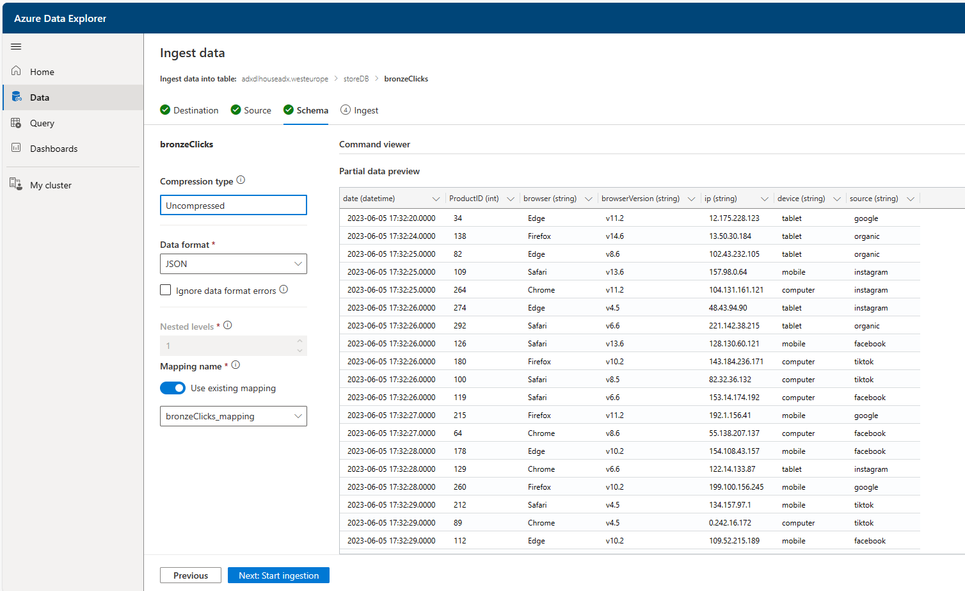Select ProductID cell 89
The width and height of the screenshot is (965, 591).
(x=458, y=523)
